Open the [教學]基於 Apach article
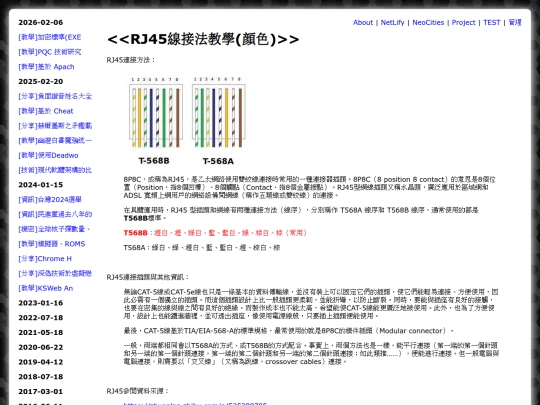The width and height of the screenshot is (540, 405). pos(46,67)
